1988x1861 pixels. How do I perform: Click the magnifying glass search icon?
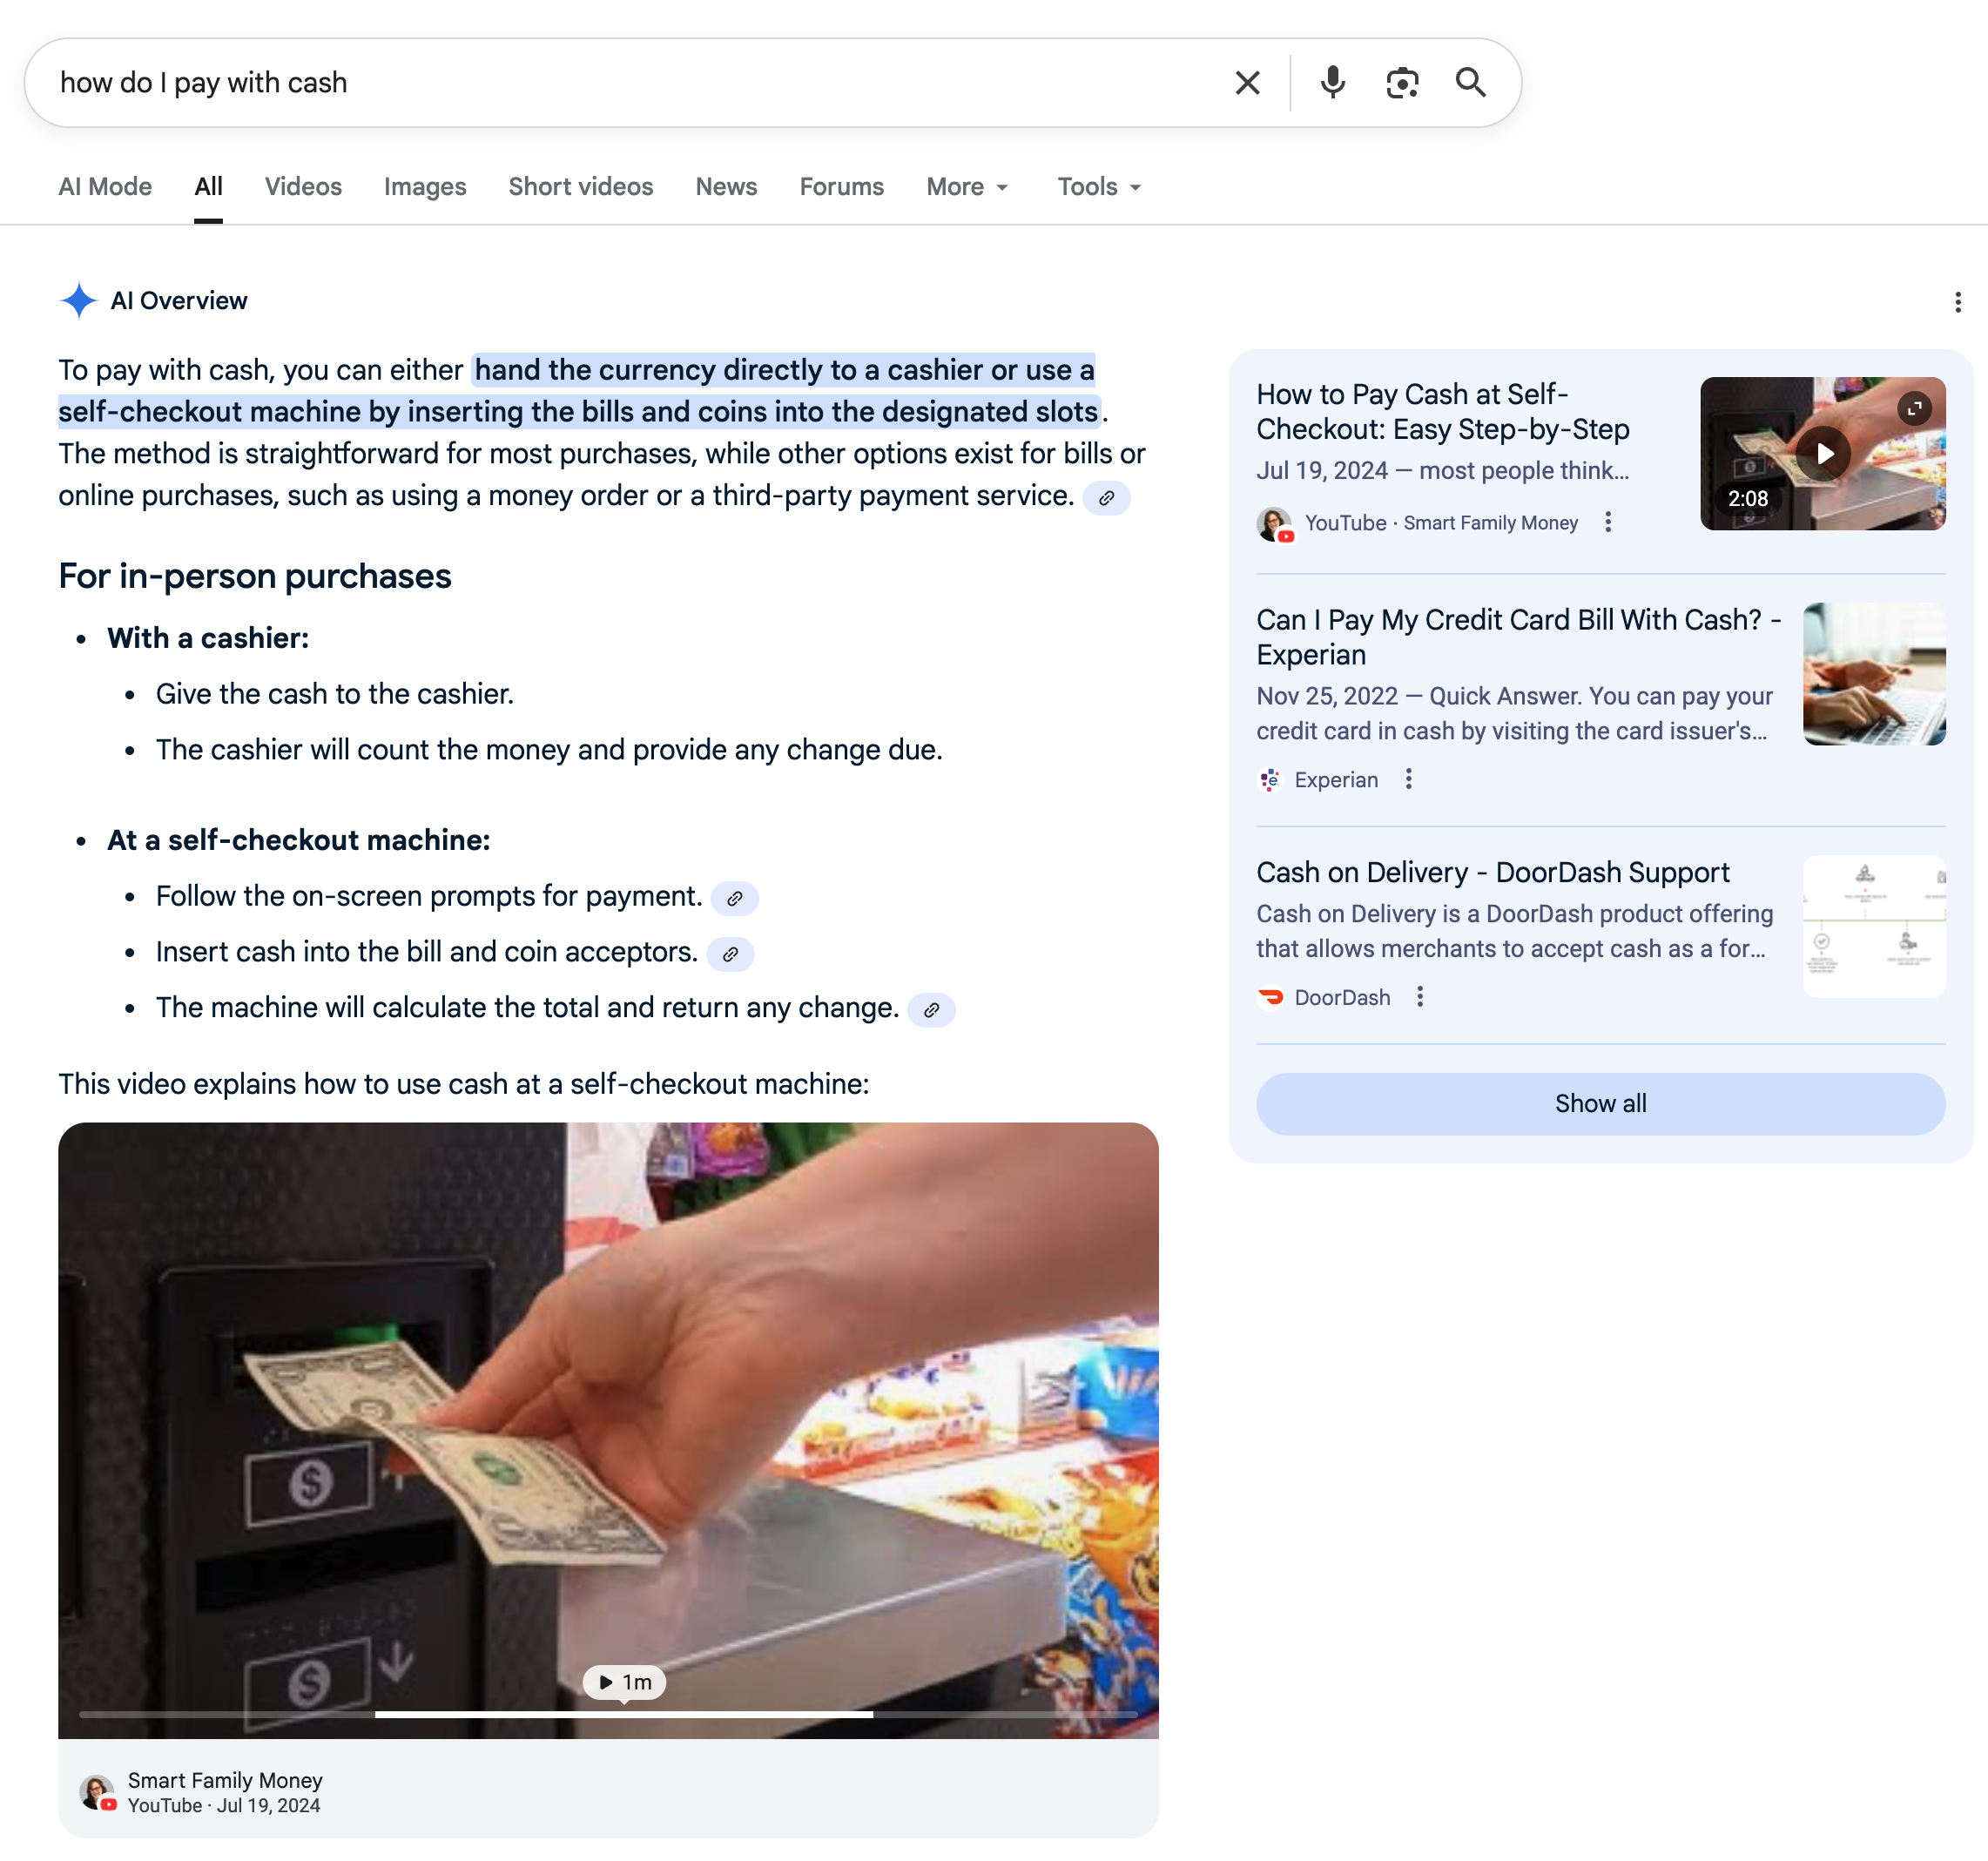1470,83
